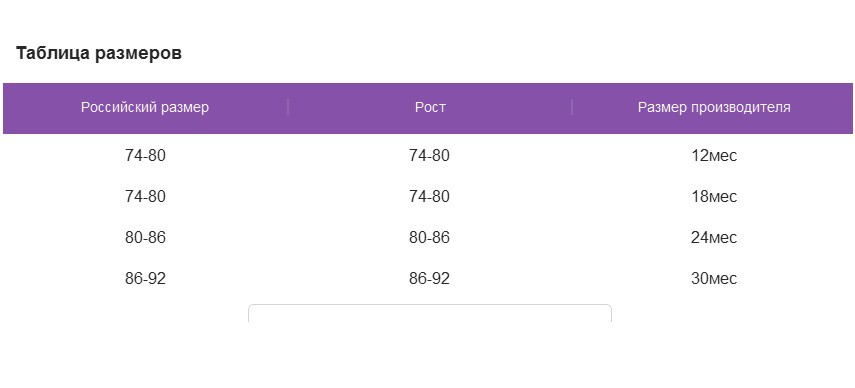Screen dimensions: 855x388
Task: Click the 24мес manufacturer size cell
Action: pyautogui.click(x=714, y=238)
